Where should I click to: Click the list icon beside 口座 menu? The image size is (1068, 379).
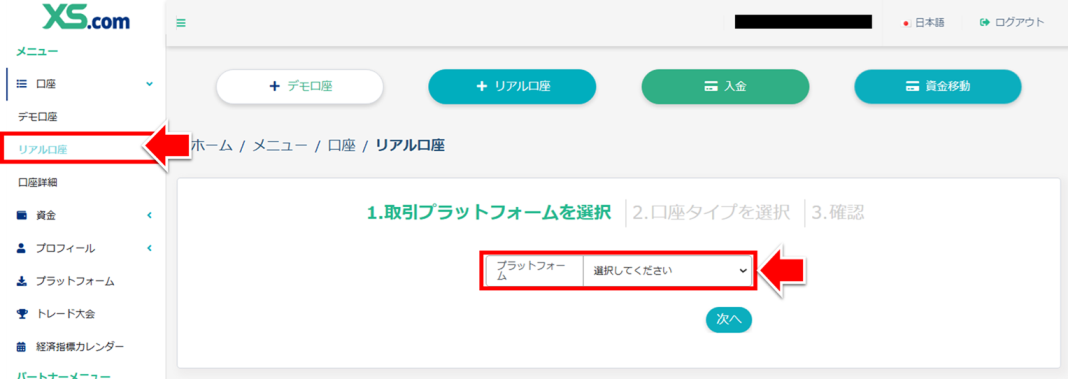pyautogui.click(x=21, y=85)
